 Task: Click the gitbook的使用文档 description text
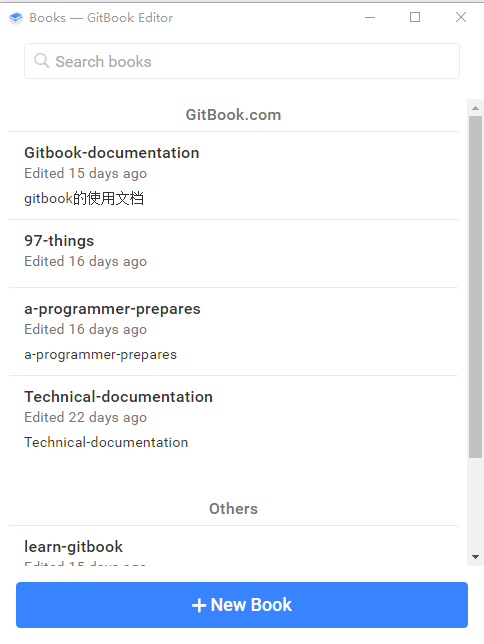point(84,199)
